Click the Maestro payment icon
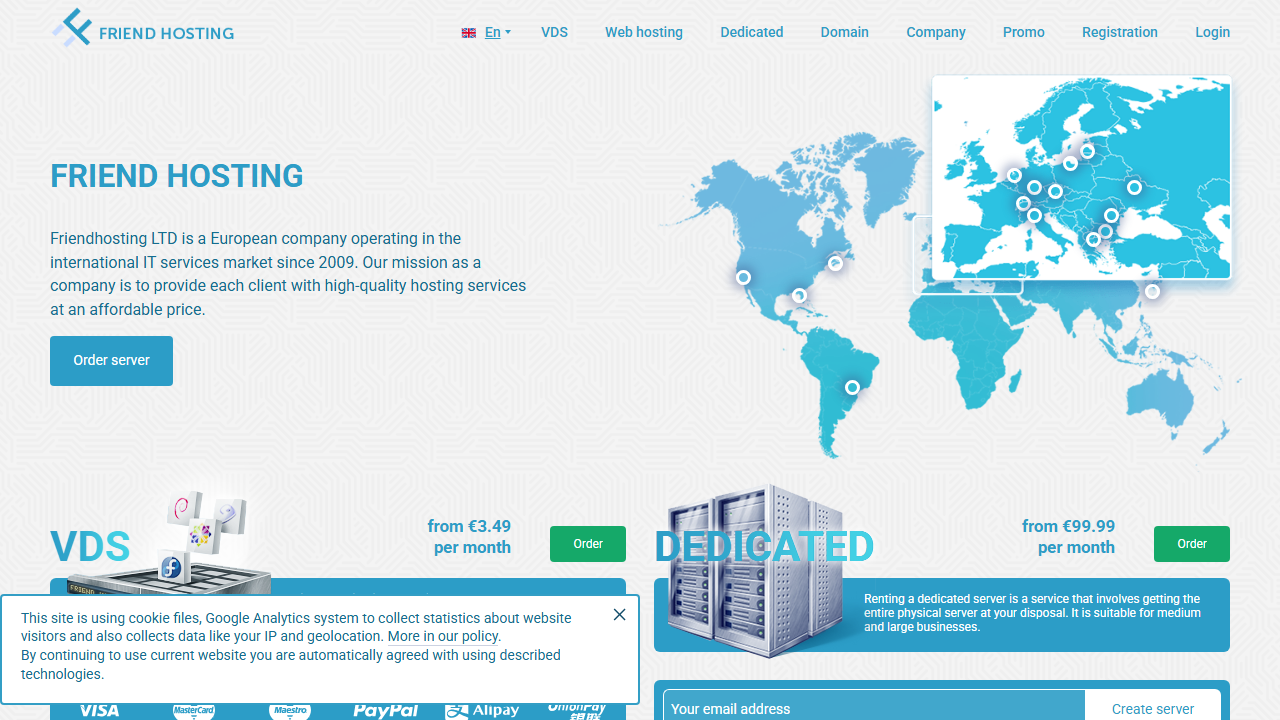Viewport: 1280px width, 720px height. [x=290, y=711]
